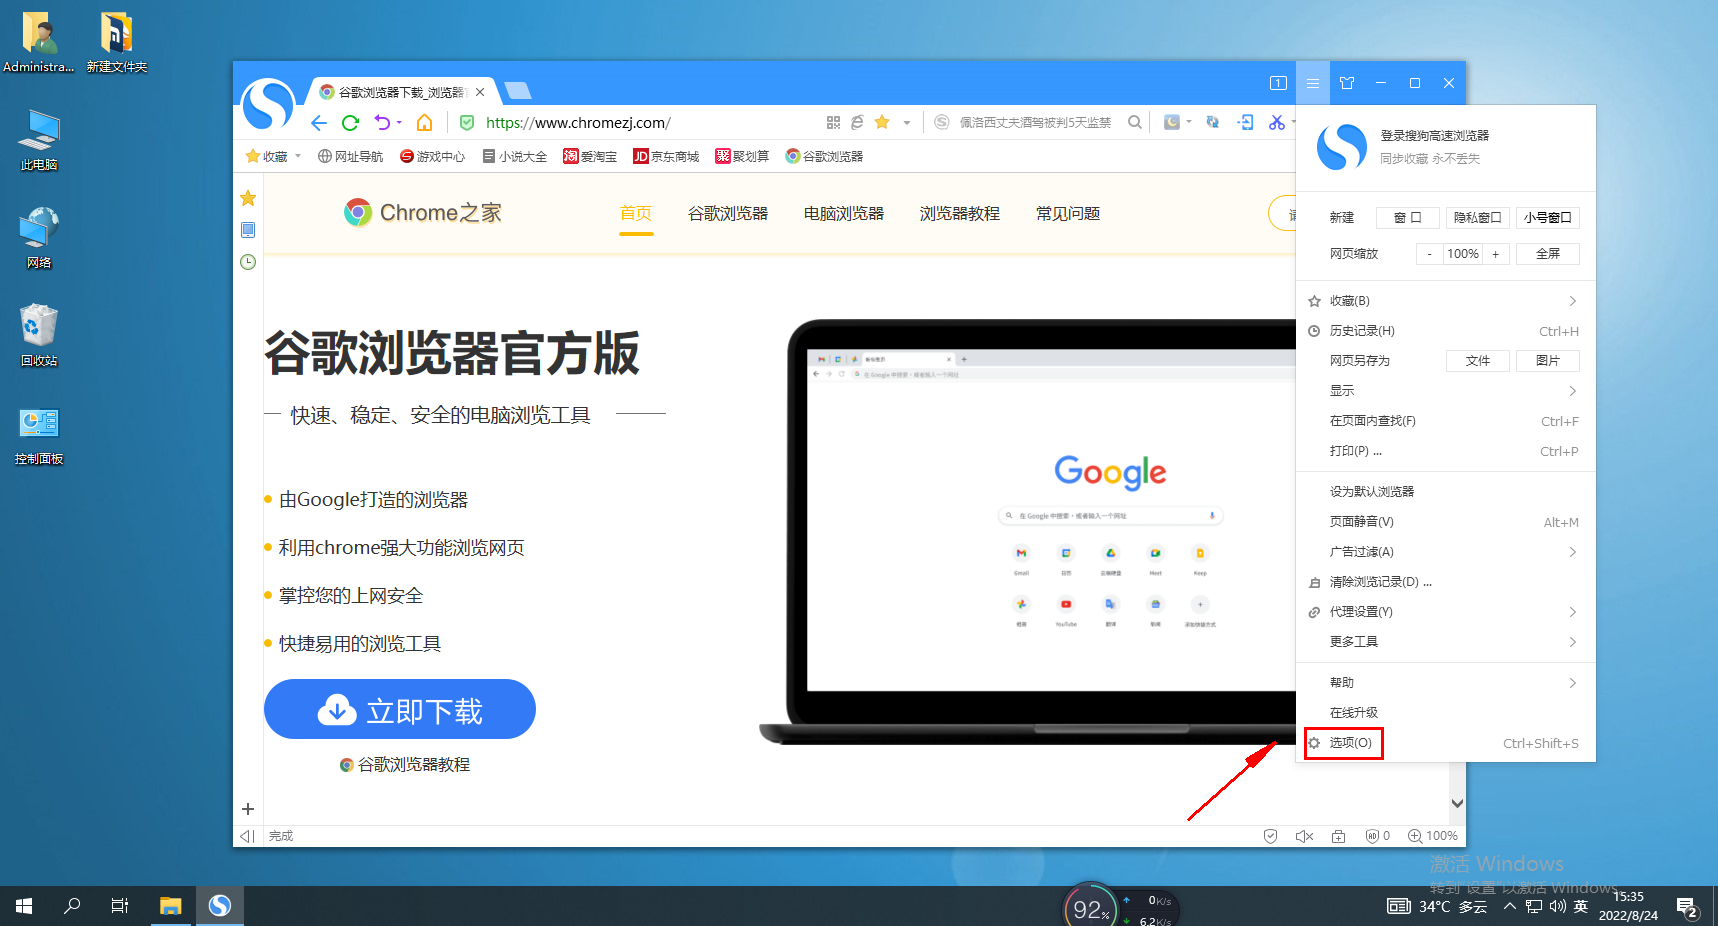The image size is (1718, 926).
Task: Close the 谷歌浏览器下载 tab
Action: click(x=480, y=92)
